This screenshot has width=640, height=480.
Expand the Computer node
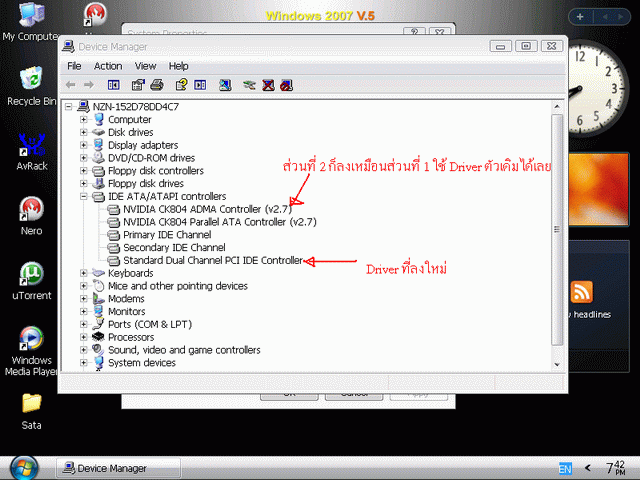pos(84,120)
